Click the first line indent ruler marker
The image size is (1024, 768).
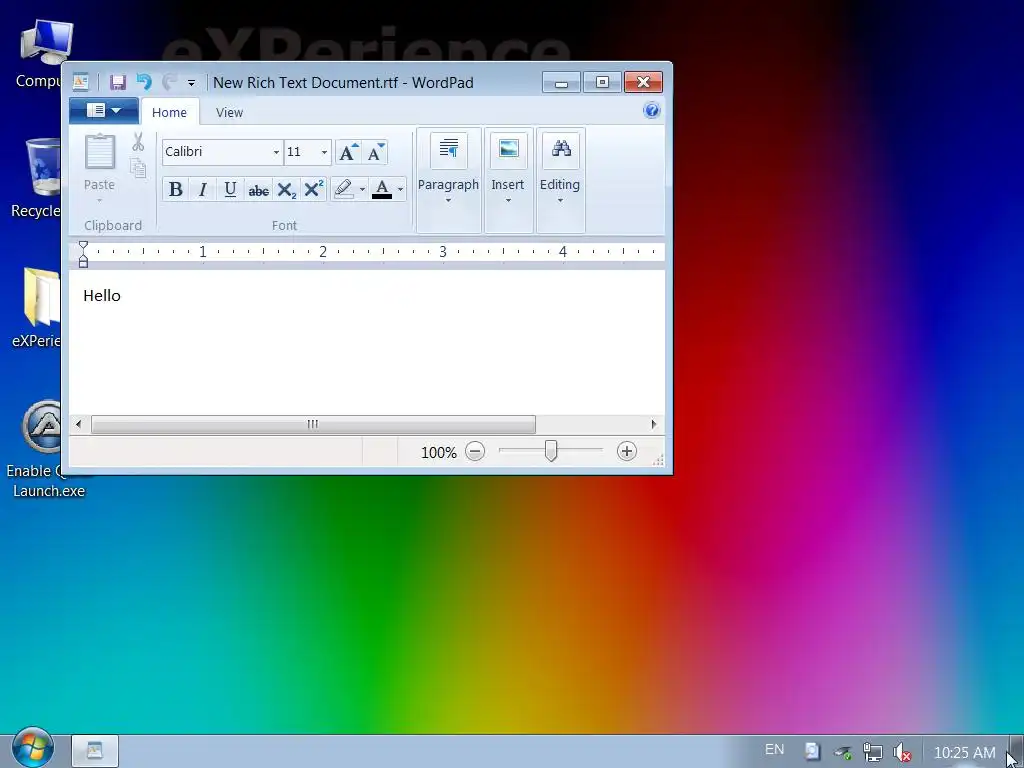tap(83, 246)
